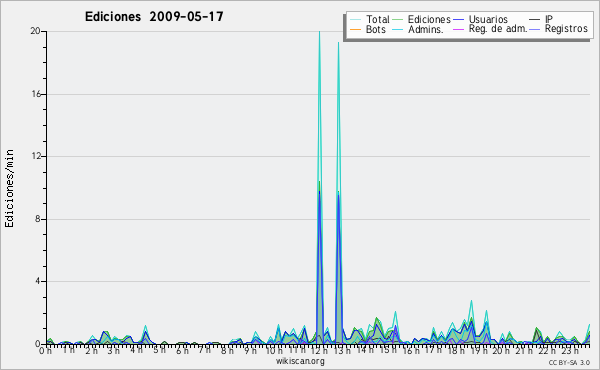
Task: Click the y-axis label "Ediciones/min"
Action: pos(9,188)
